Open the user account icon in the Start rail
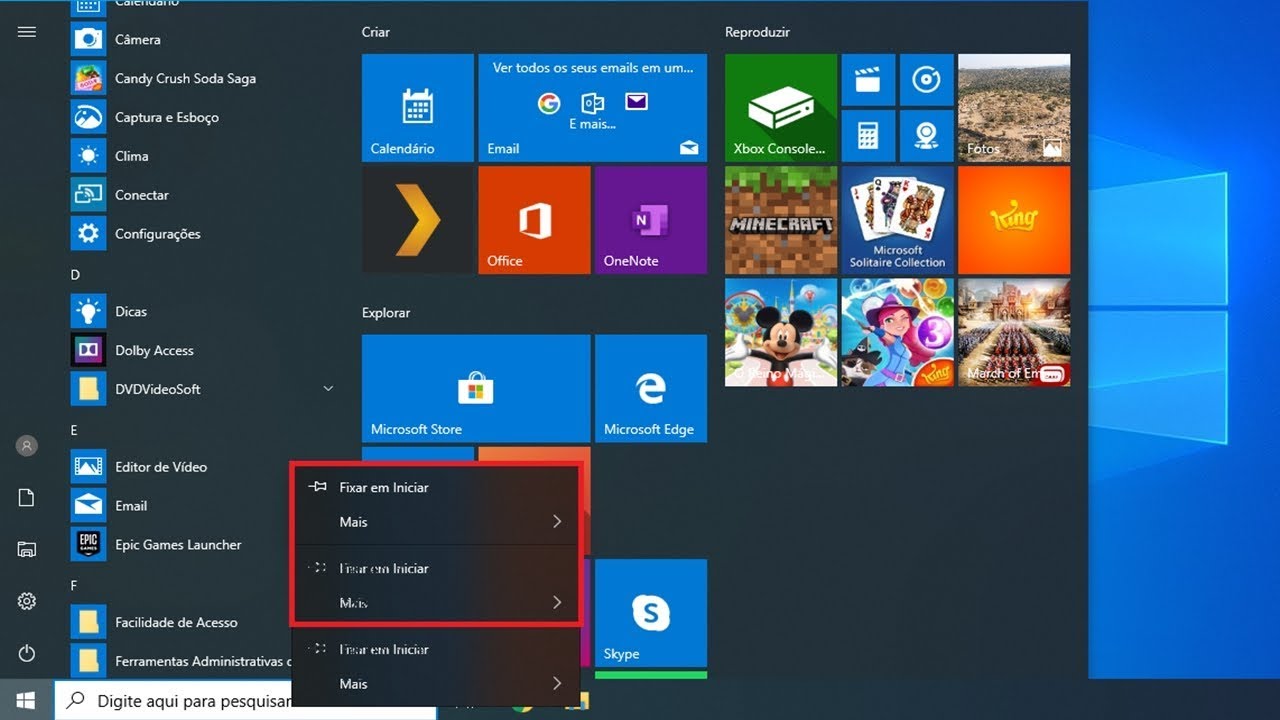This screenshot has width=1280, height=720. point(27,446)
